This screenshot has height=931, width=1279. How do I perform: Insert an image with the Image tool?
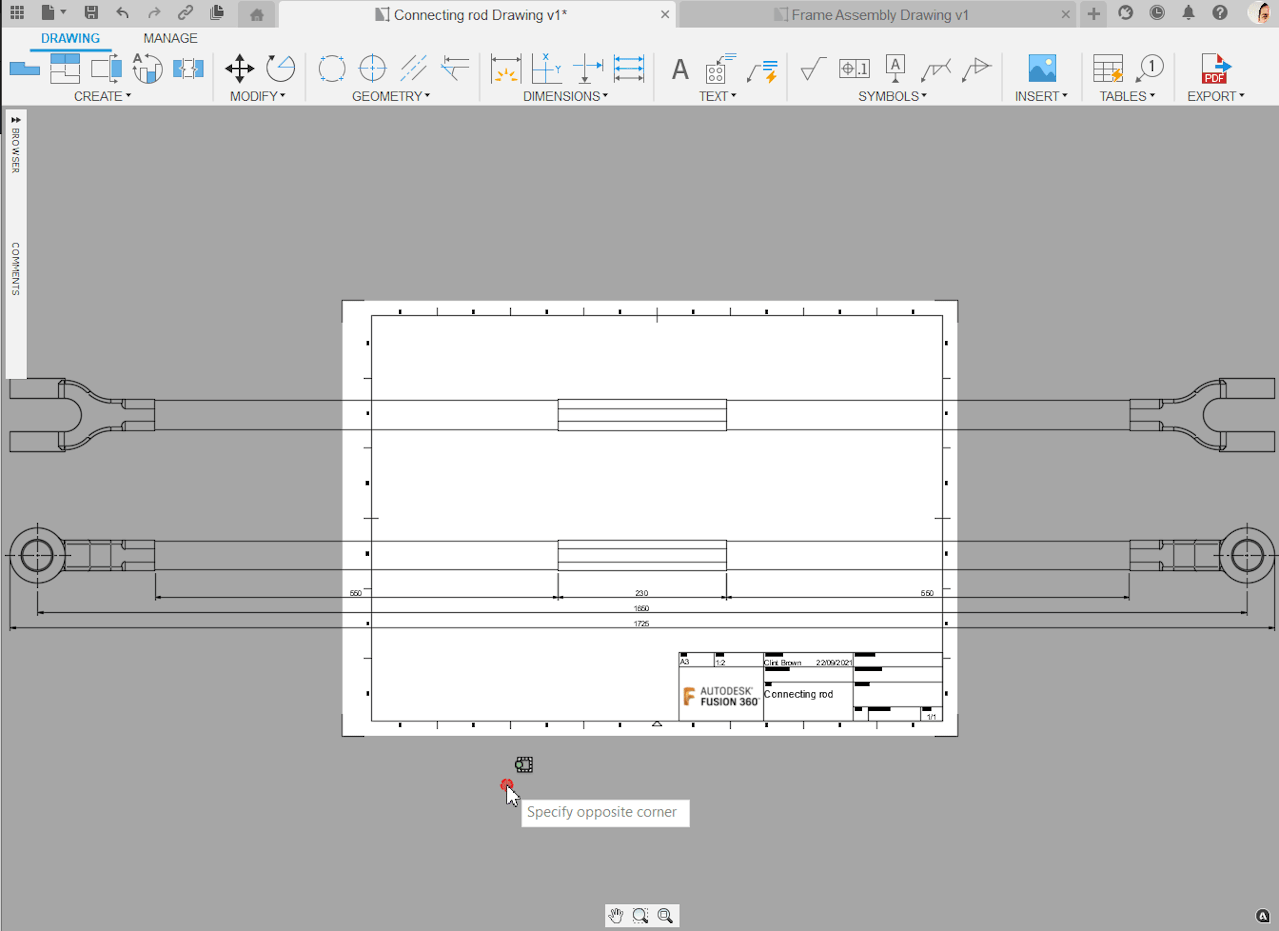pyautogui.click(x=1043, y=69)
